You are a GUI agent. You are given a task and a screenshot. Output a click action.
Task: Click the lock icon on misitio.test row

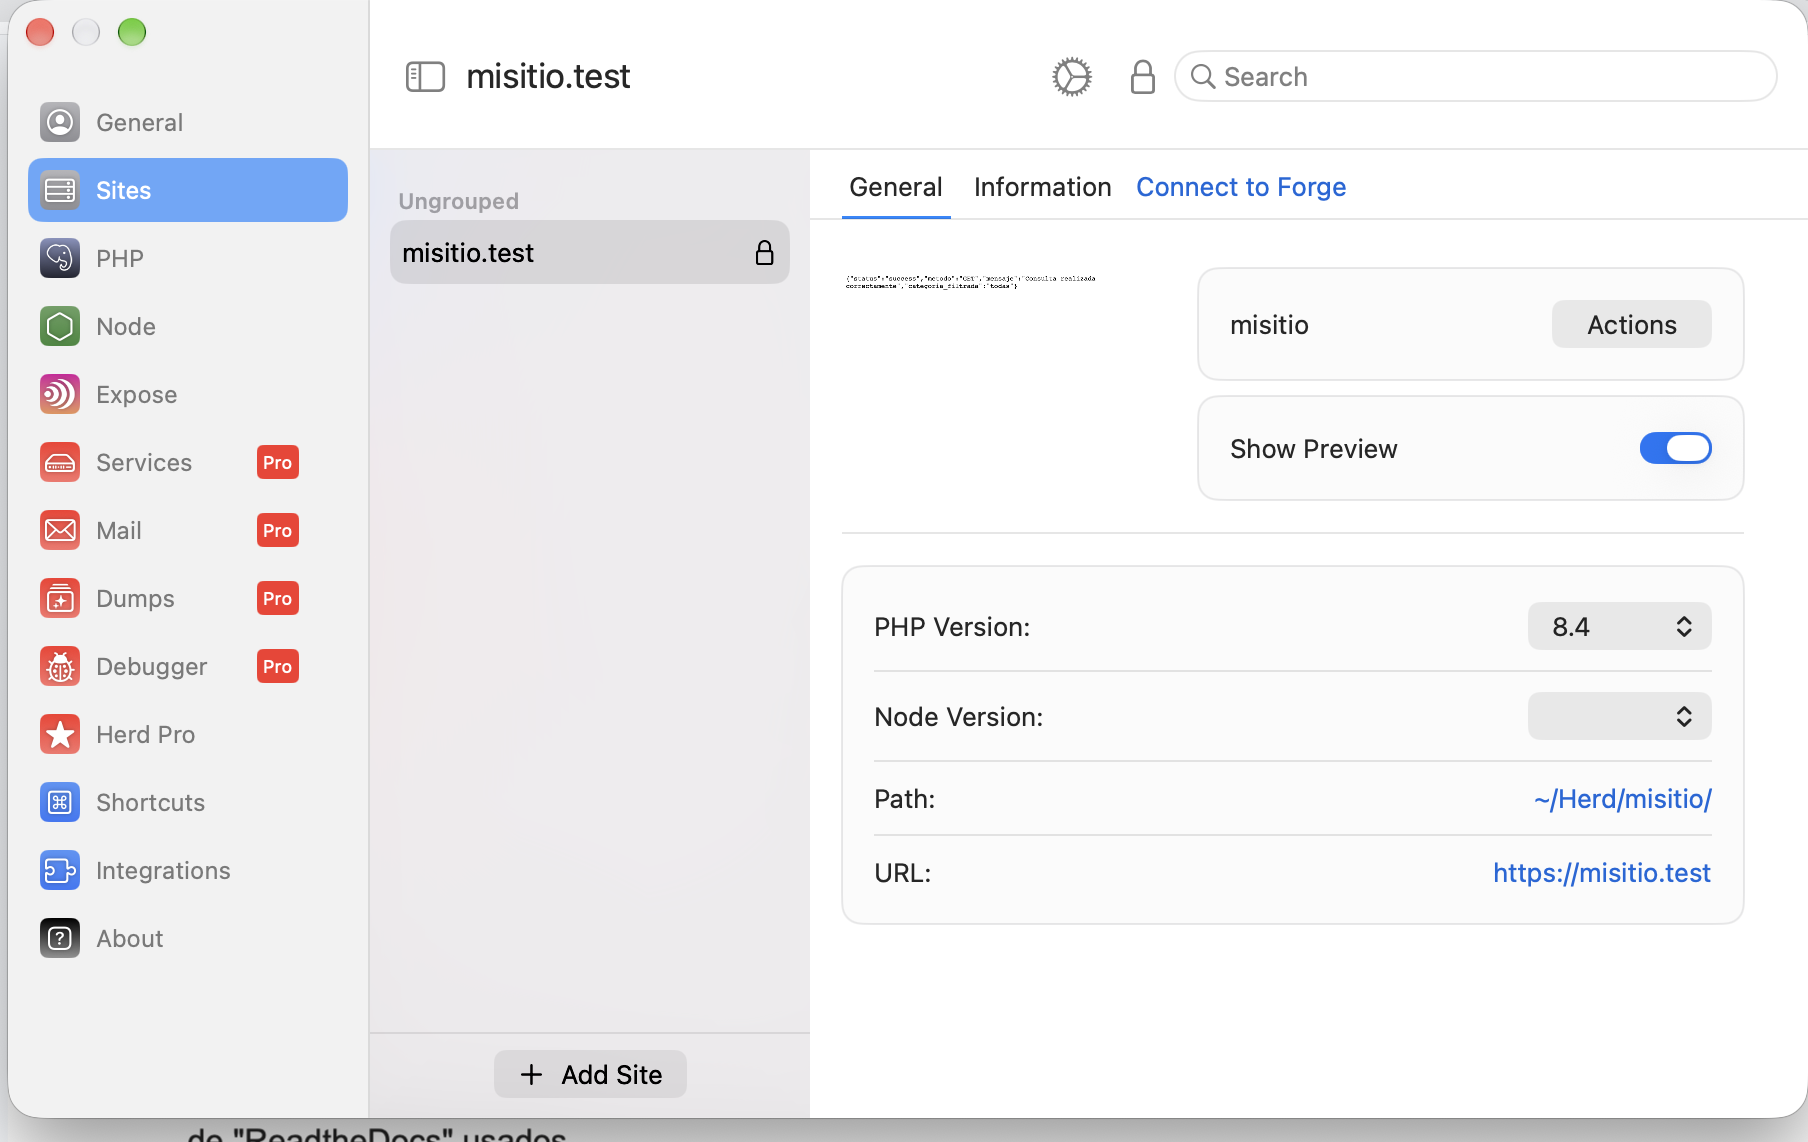click(764, 252)
